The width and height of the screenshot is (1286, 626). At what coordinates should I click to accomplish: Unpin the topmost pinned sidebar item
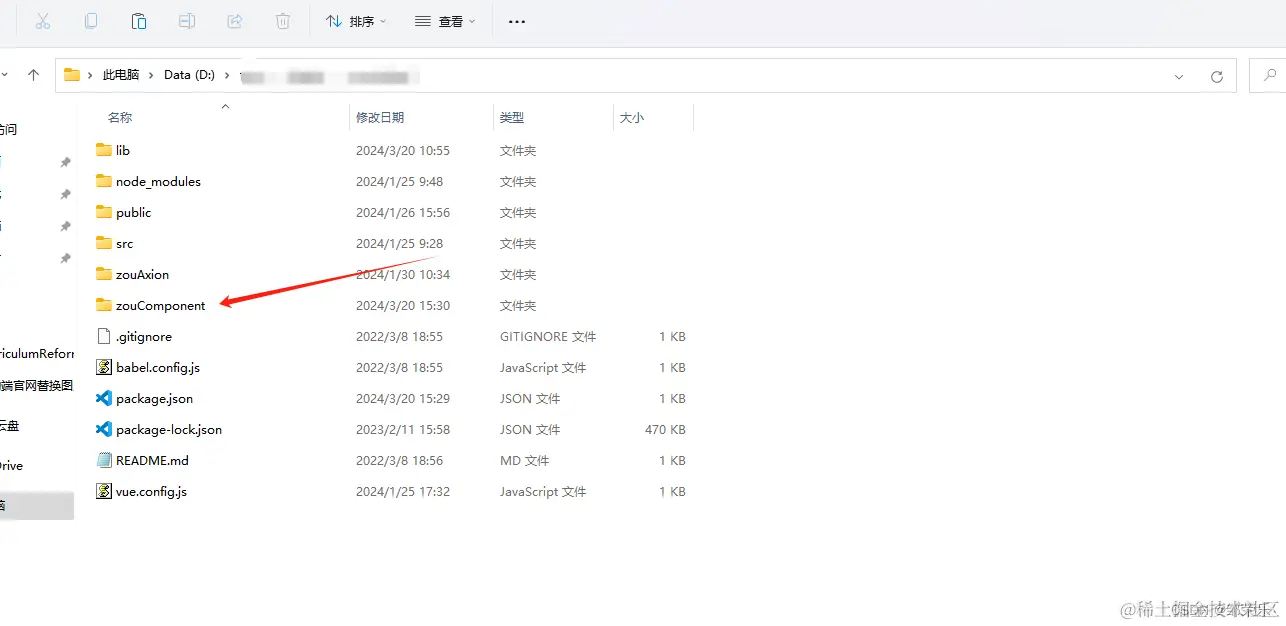click(65, 162)
